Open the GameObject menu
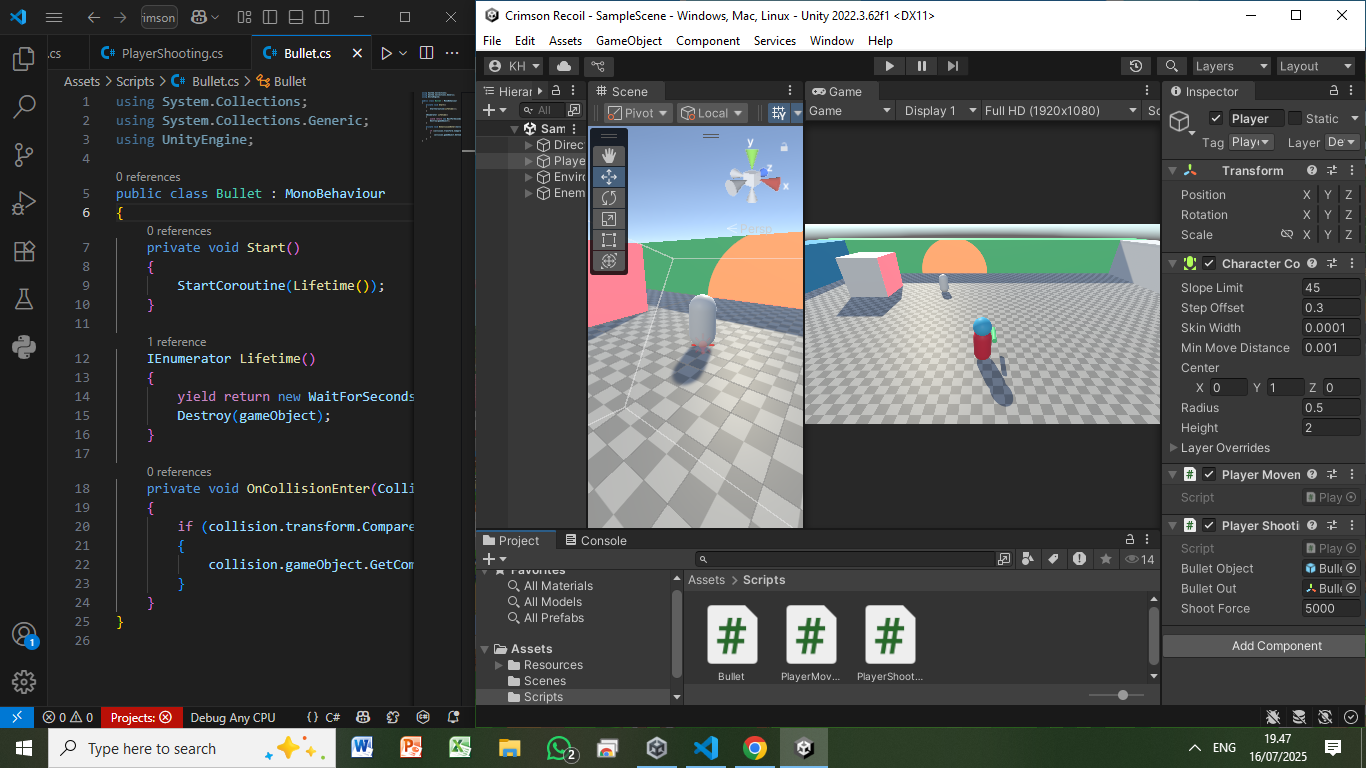 pyautogui.click(x=629, y=41)
